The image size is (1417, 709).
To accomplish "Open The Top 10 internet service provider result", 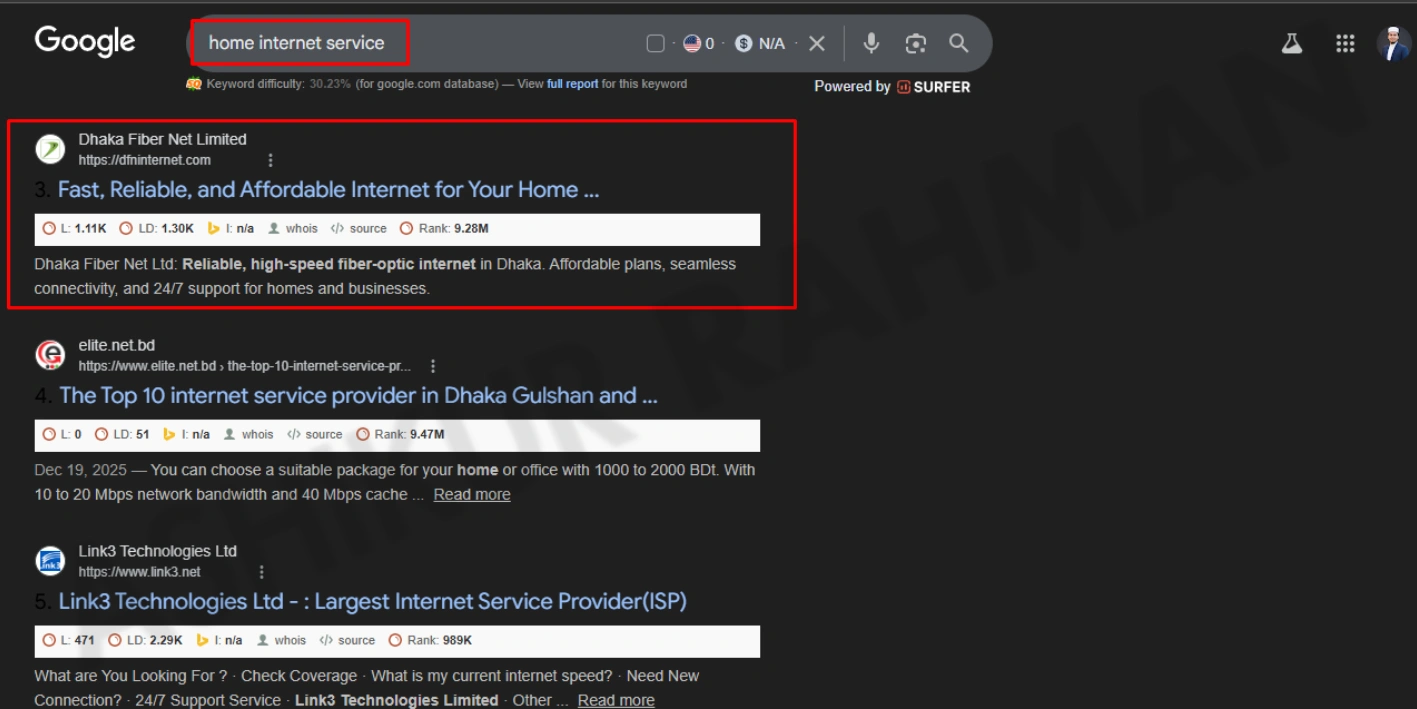I will 358,396.
